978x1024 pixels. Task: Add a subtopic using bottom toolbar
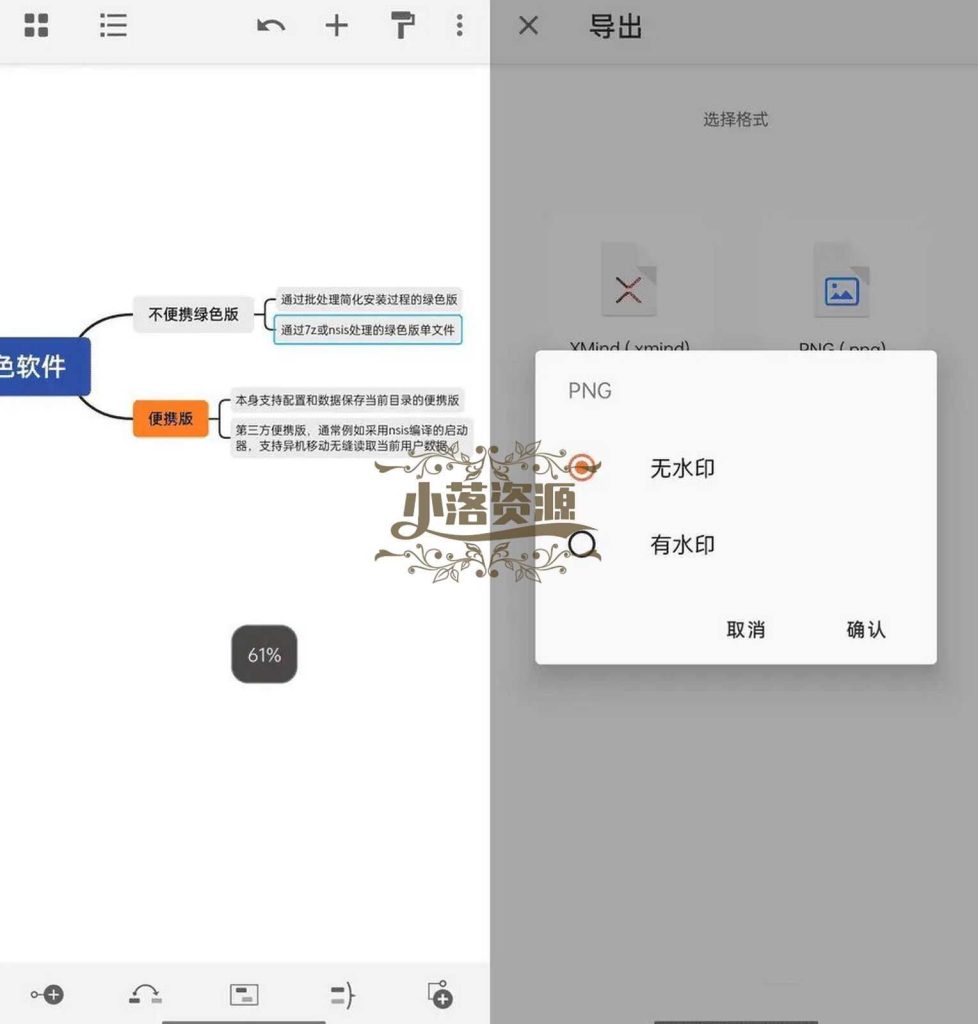pos(47,995)
